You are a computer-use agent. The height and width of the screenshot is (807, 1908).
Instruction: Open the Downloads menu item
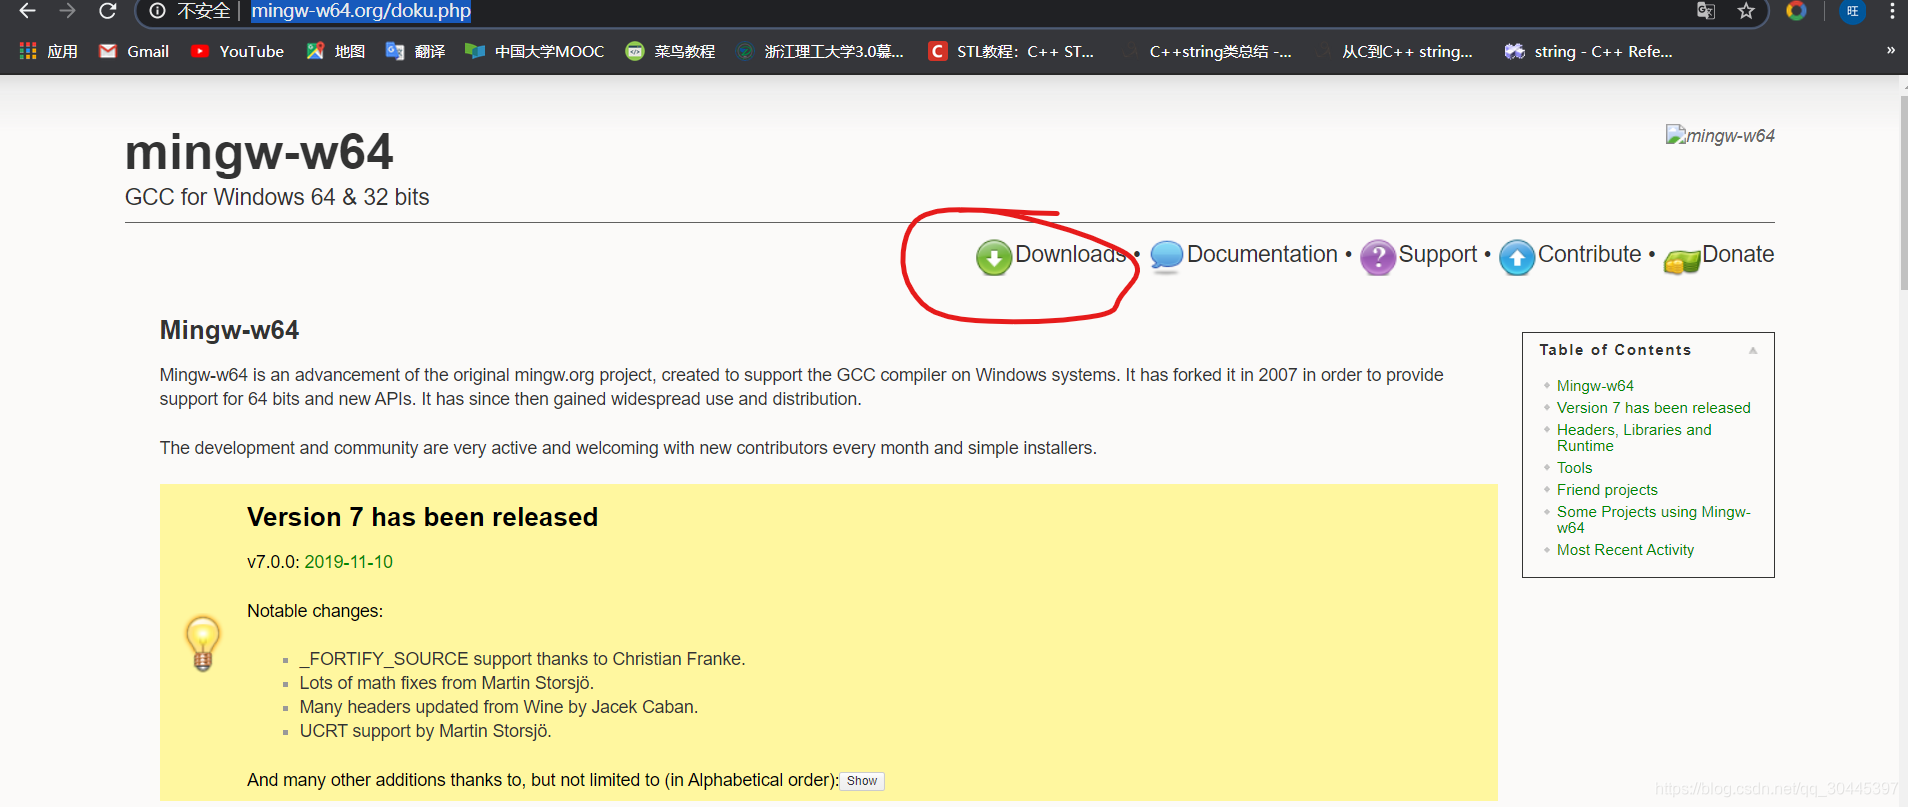pos(1070,254)
